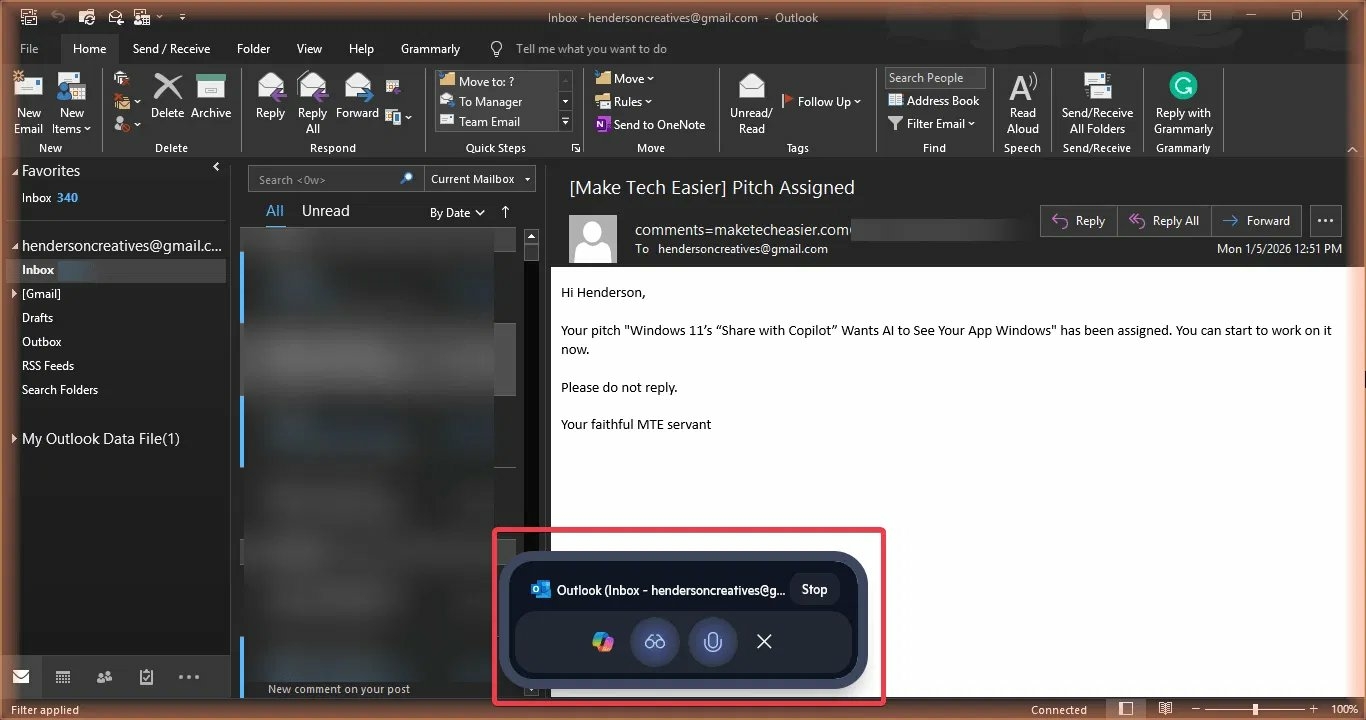Image resolution: width=1366 pixels, height=720 pixels.
Task: Open the Address Book
Action: [933, 100]
